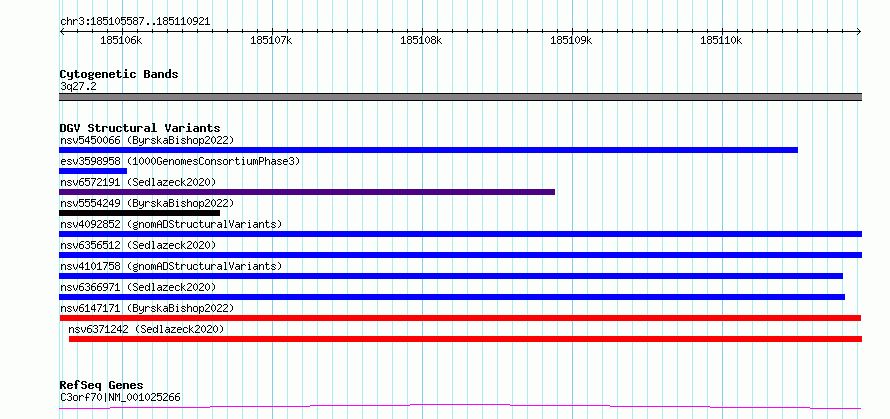Click the purple nsv6572191 variant bar

coord(307,192)
